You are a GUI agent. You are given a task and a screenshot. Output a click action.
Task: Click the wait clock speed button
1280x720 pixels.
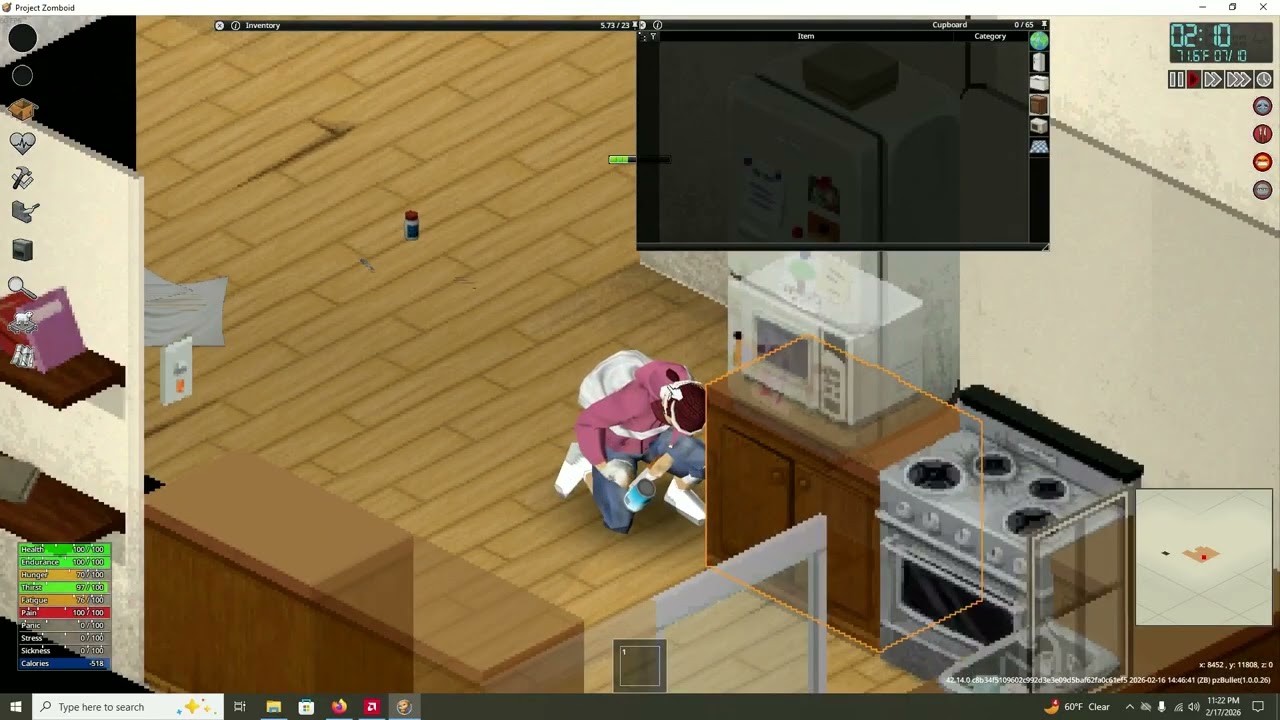pyautogui.click(x=1264, y=80)
